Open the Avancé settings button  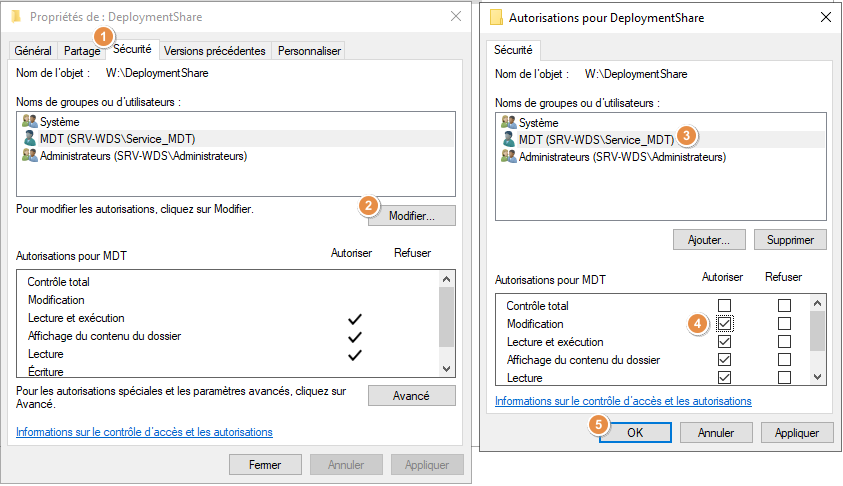411,396
